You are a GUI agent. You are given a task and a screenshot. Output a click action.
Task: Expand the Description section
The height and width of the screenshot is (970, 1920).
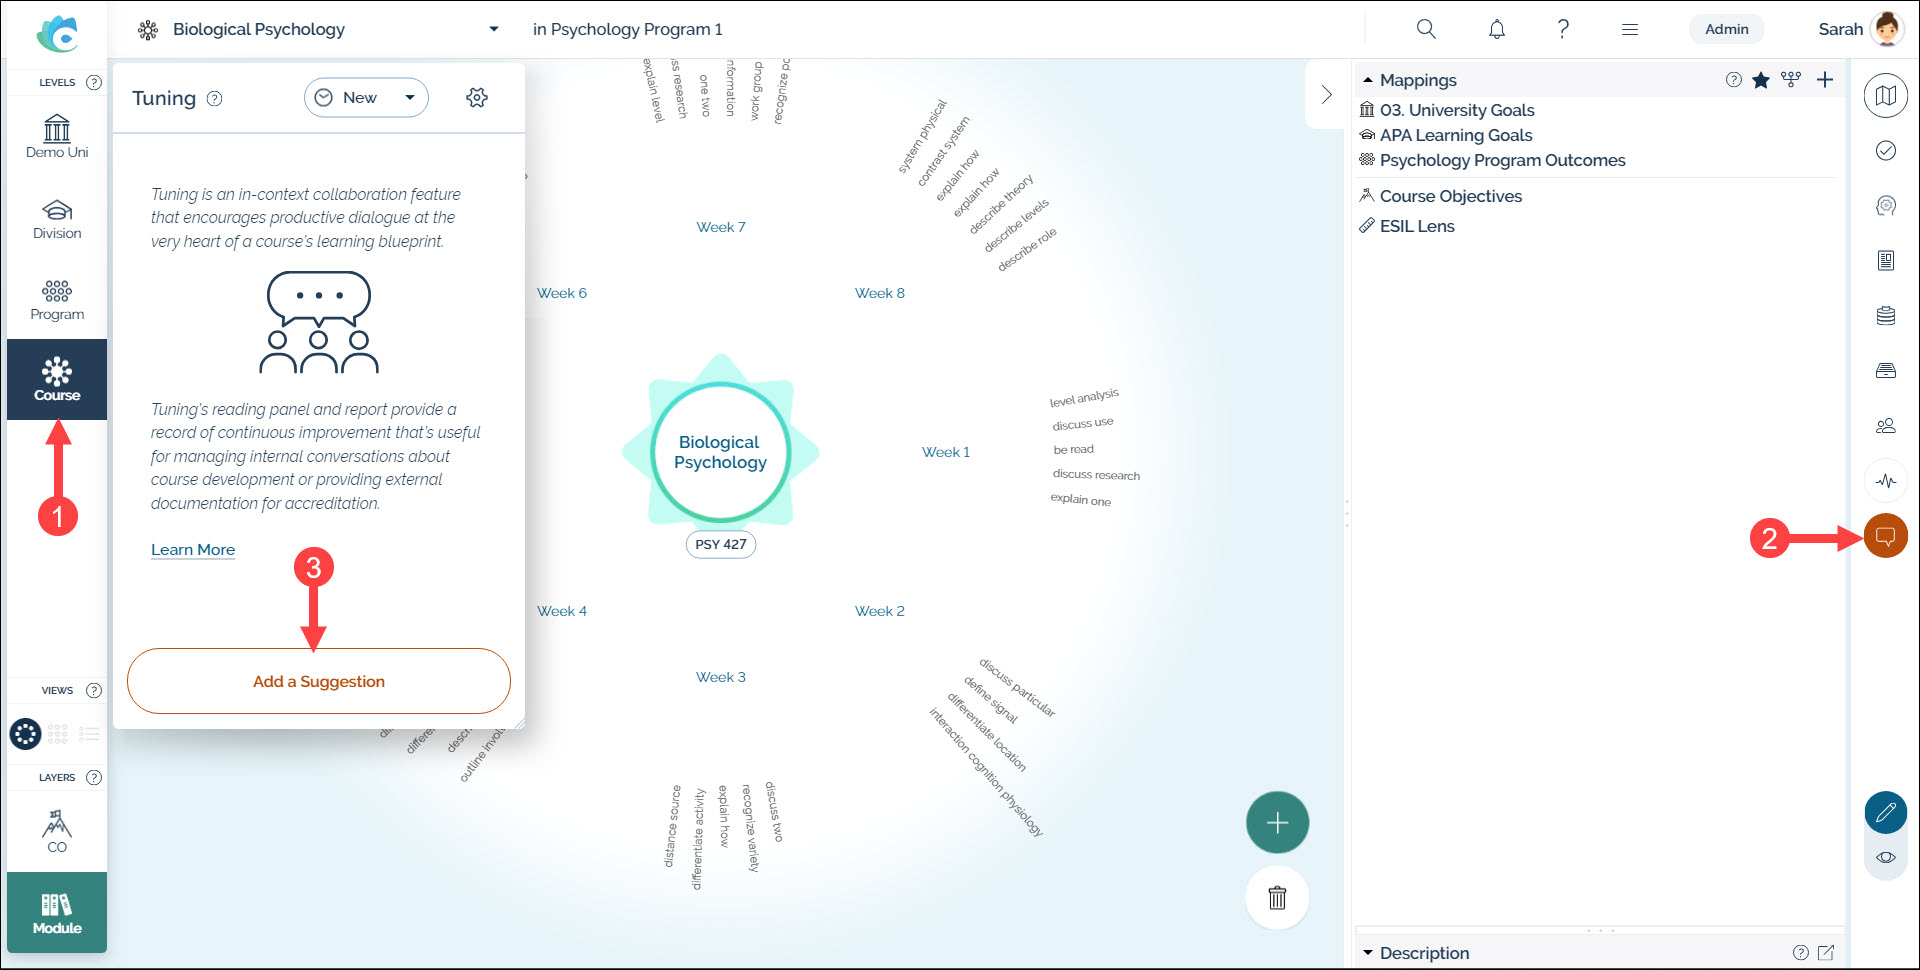coord(1368,953)
